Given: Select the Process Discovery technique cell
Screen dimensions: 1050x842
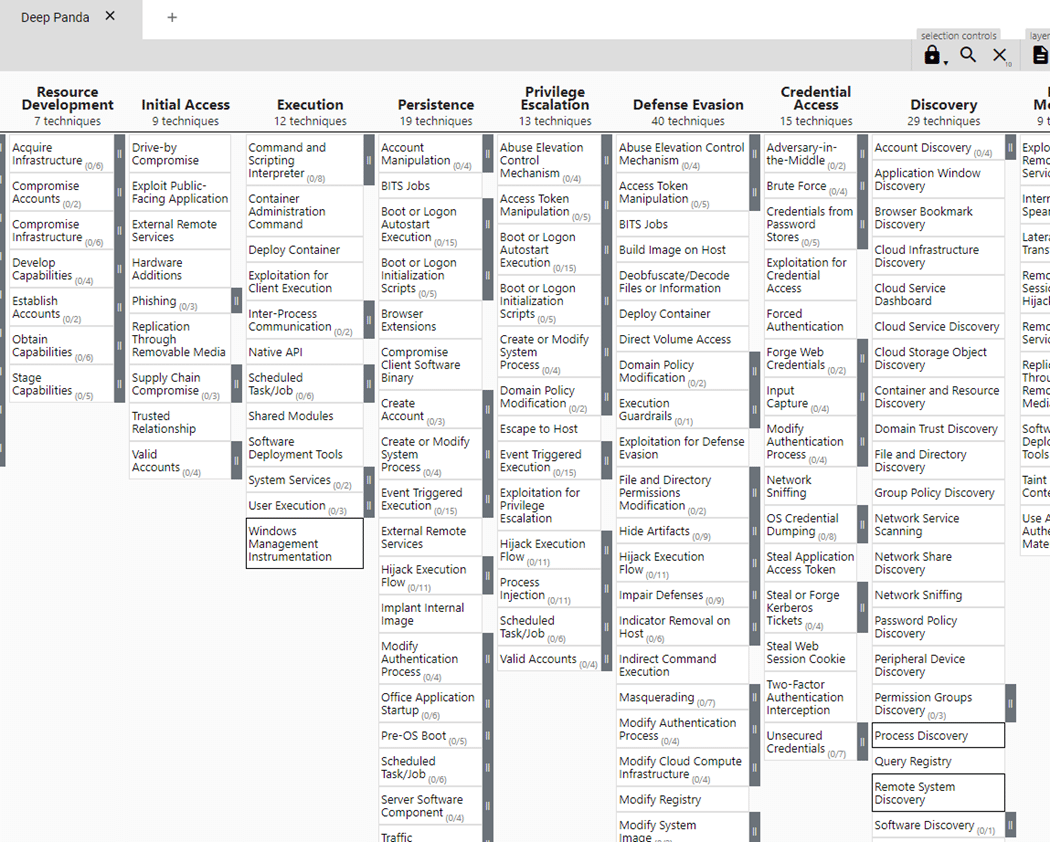Looking at the screenshot, I should [x=937, y=736].
